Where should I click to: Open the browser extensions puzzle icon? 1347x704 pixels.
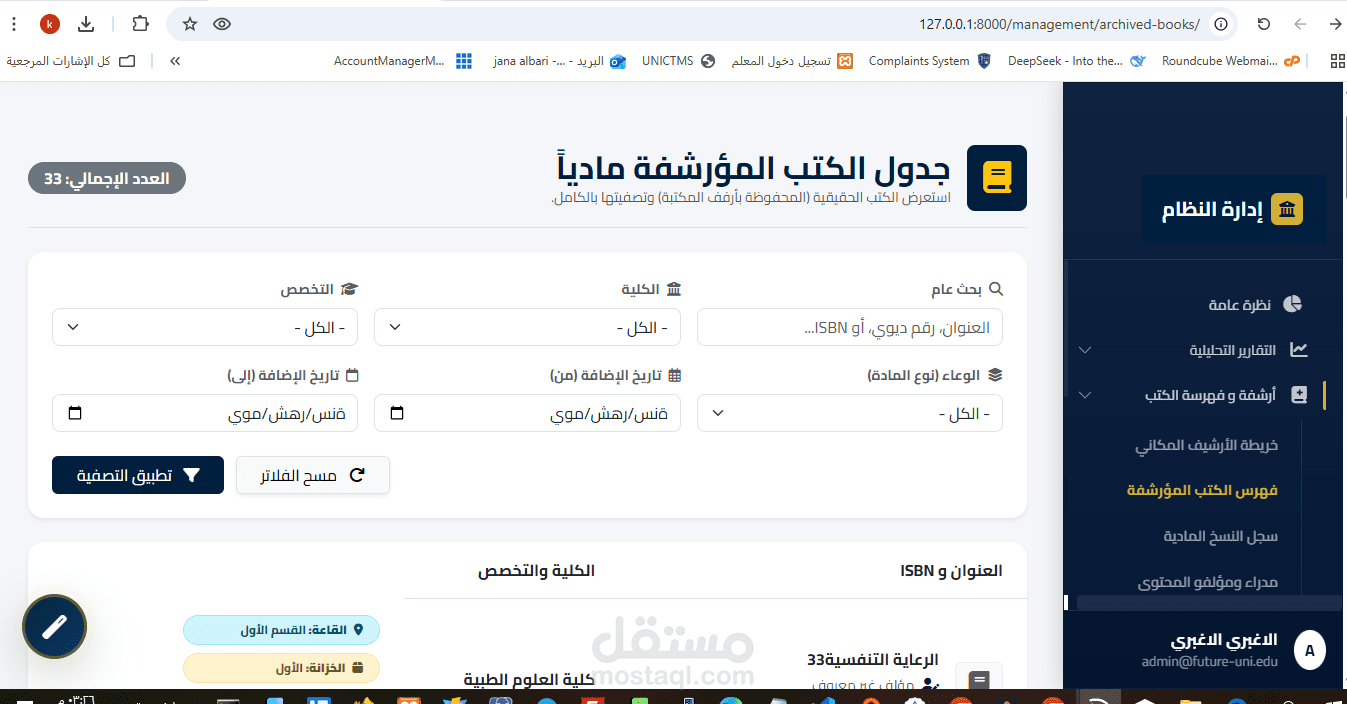click(x=140, y=24)
